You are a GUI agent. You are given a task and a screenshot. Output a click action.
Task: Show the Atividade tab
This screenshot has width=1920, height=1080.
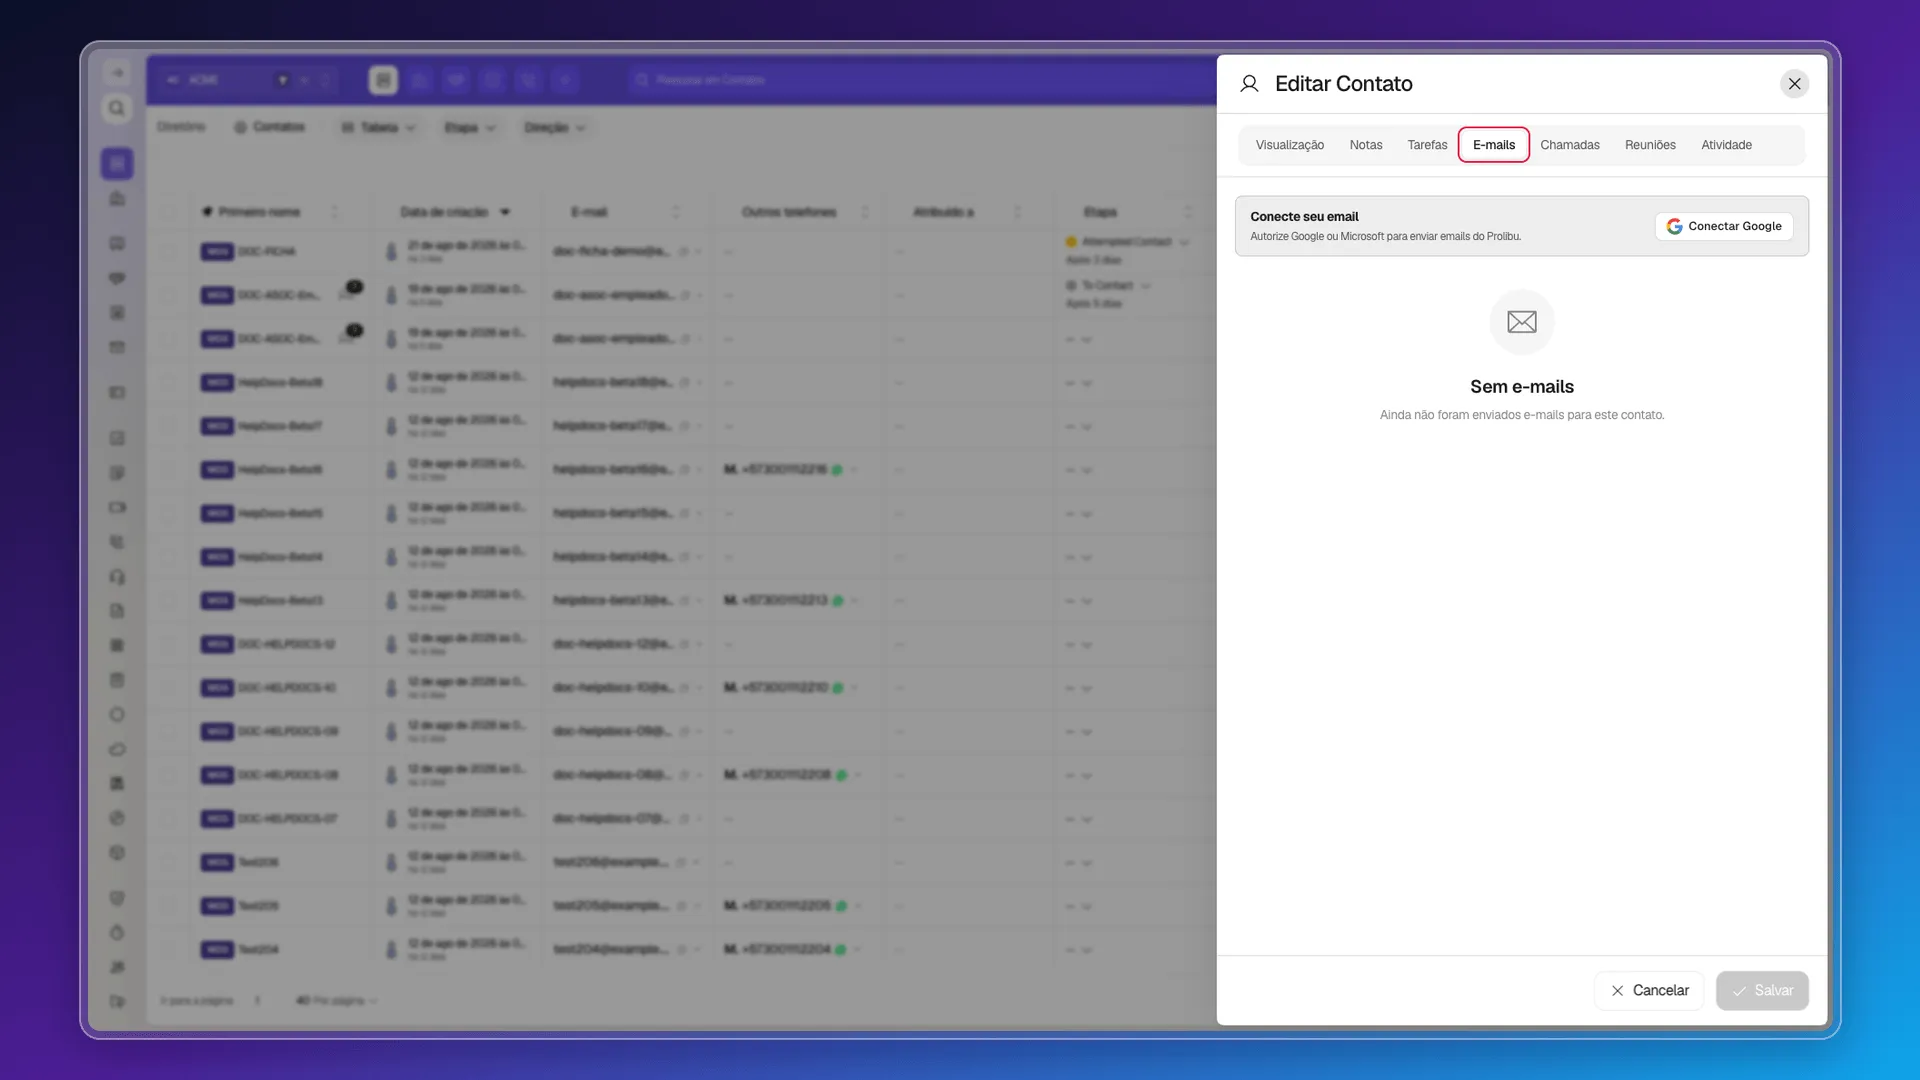pyautogui.click(x=1726, y=145)
